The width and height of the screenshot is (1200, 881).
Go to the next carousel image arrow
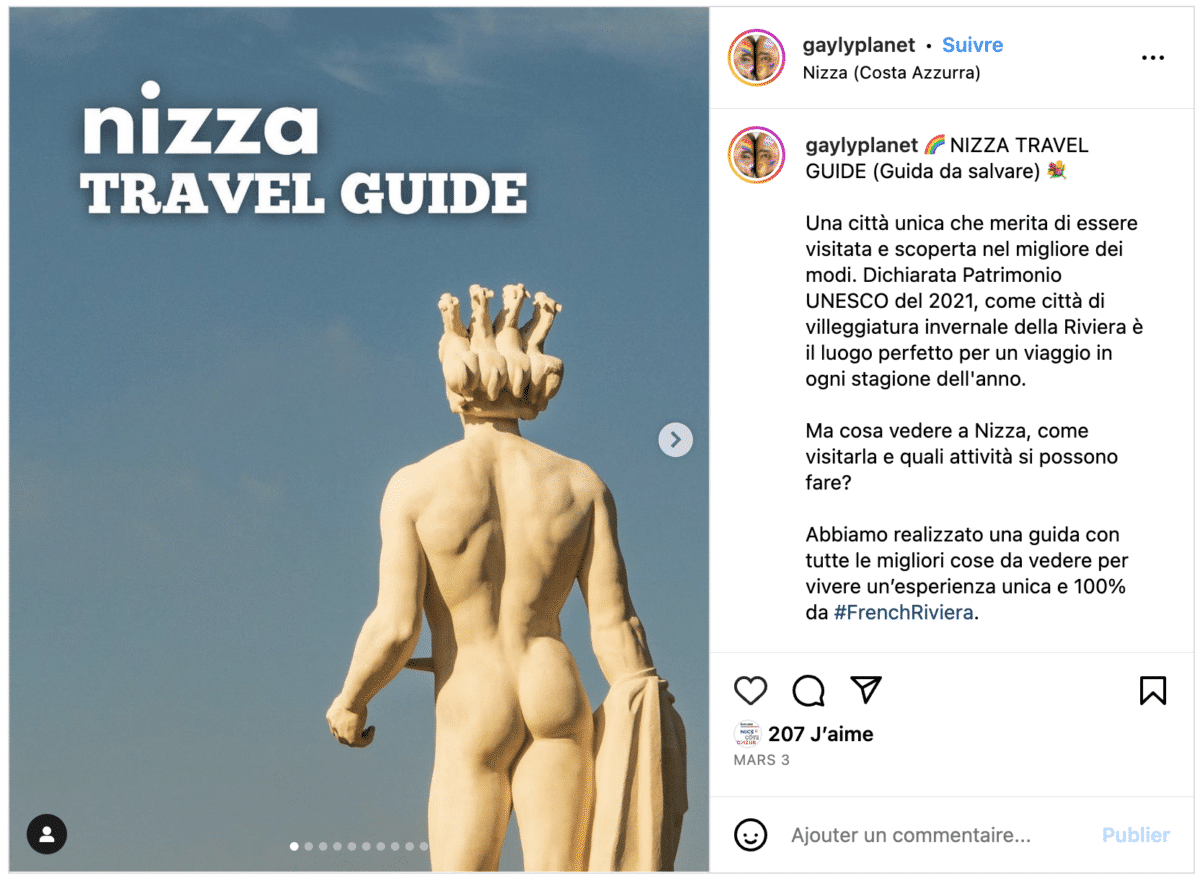point(675,439)
